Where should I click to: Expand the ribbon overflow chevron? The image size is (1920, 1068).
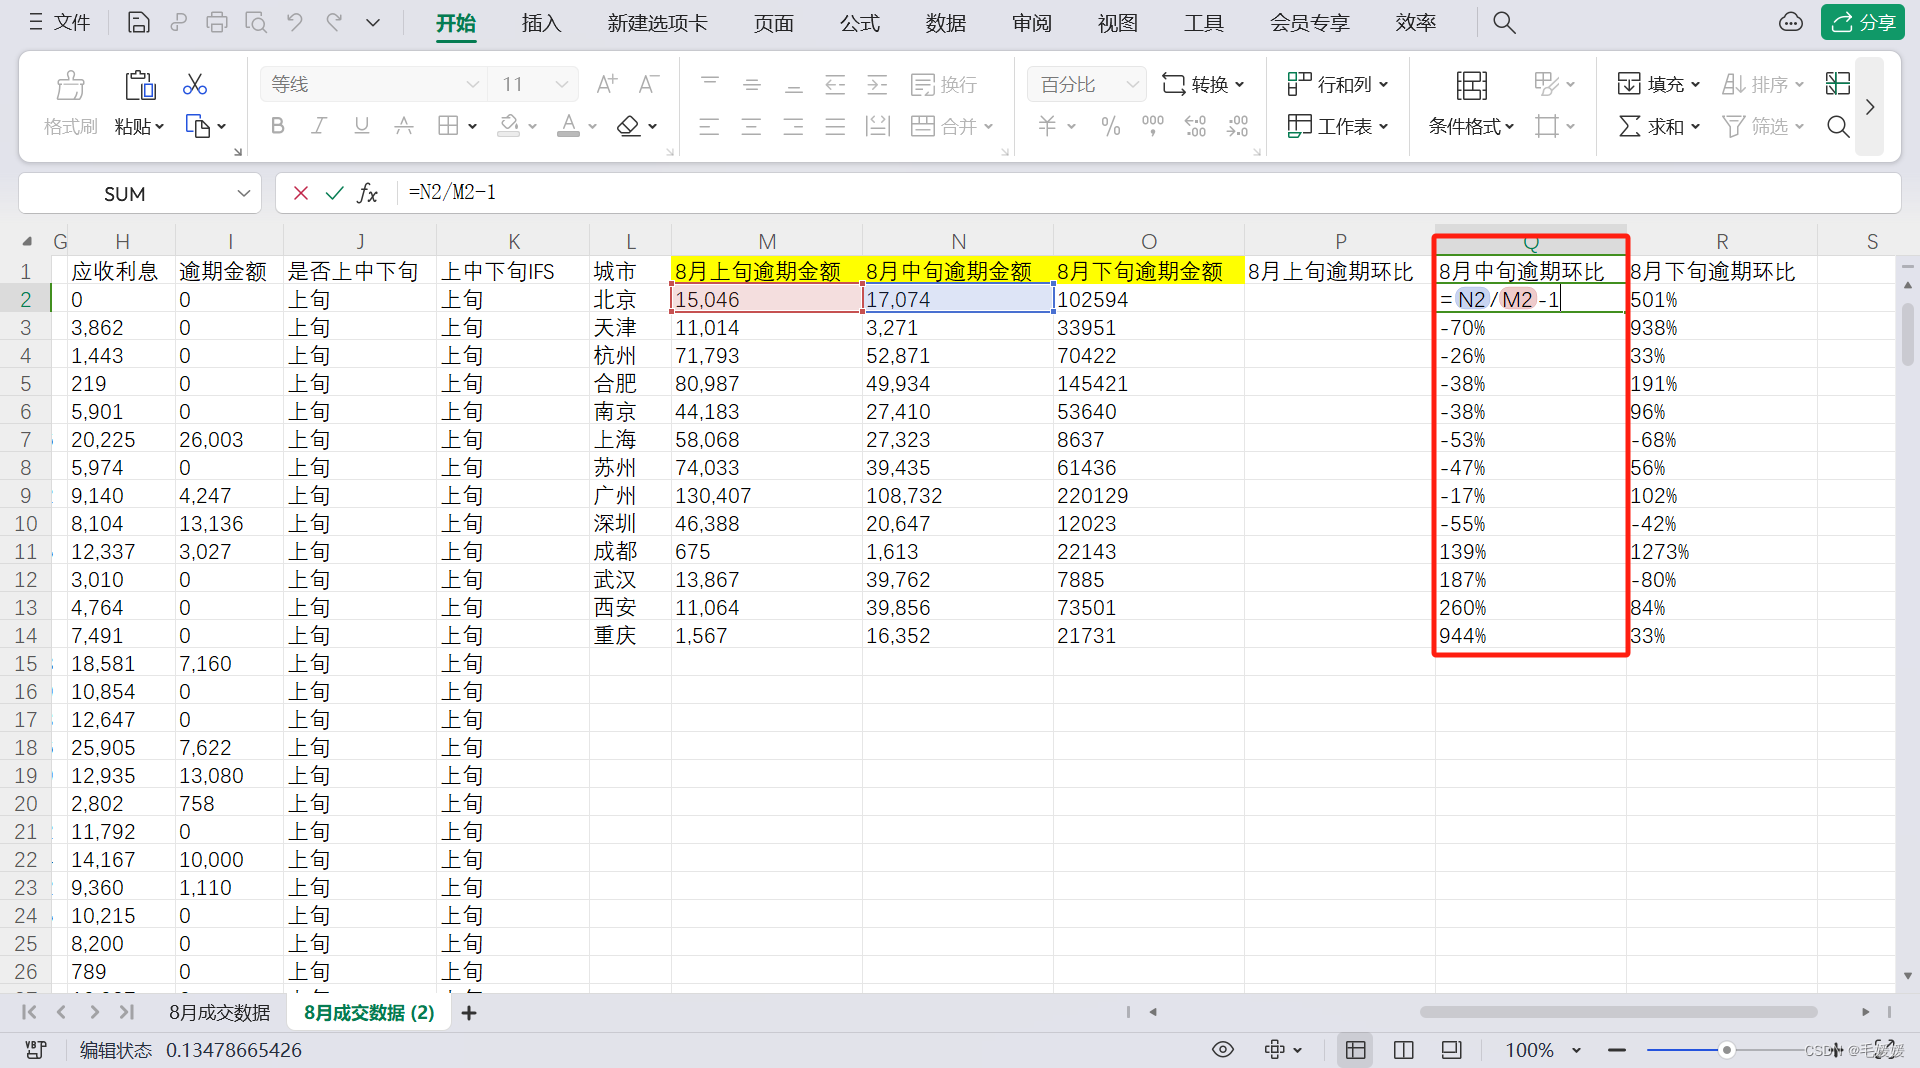(1870, 106)
